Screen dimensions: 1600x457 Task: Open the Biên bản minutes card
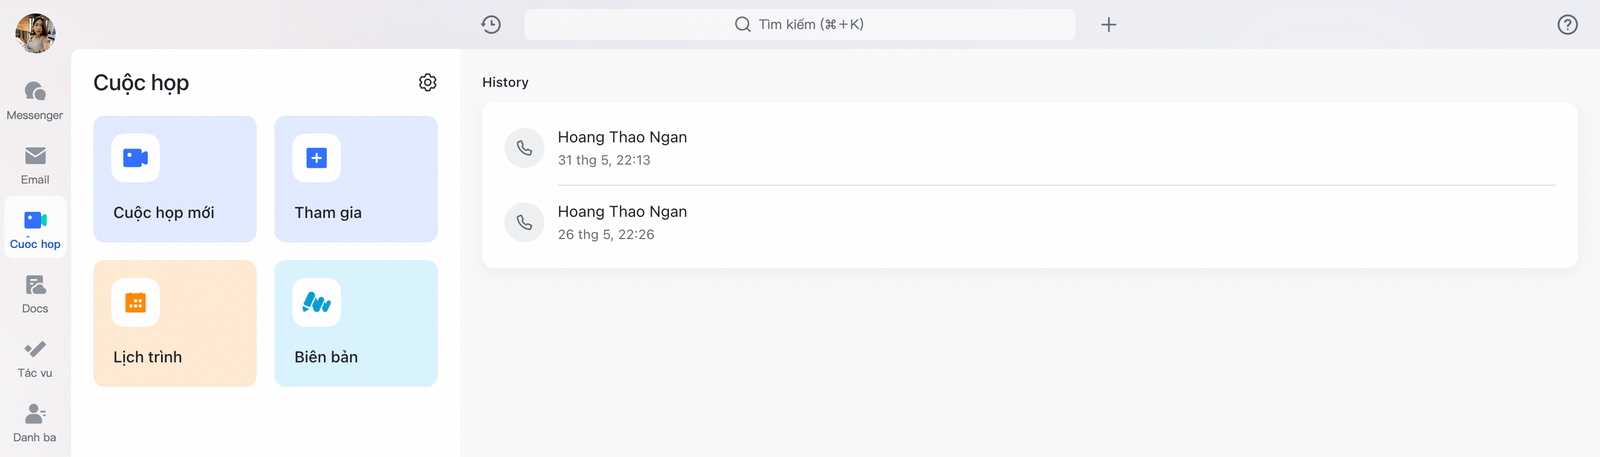click(356, 323)
